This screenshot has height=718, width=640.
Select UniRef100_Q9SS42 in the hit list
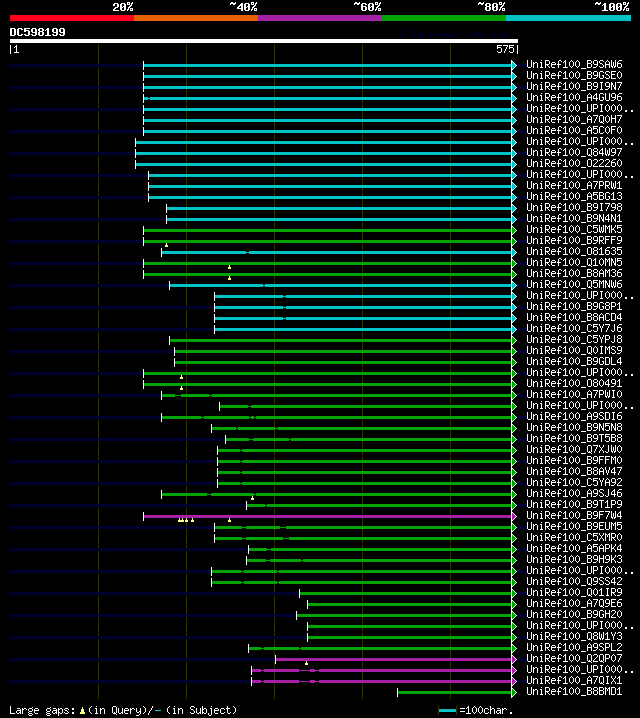[x=574, y=581]
